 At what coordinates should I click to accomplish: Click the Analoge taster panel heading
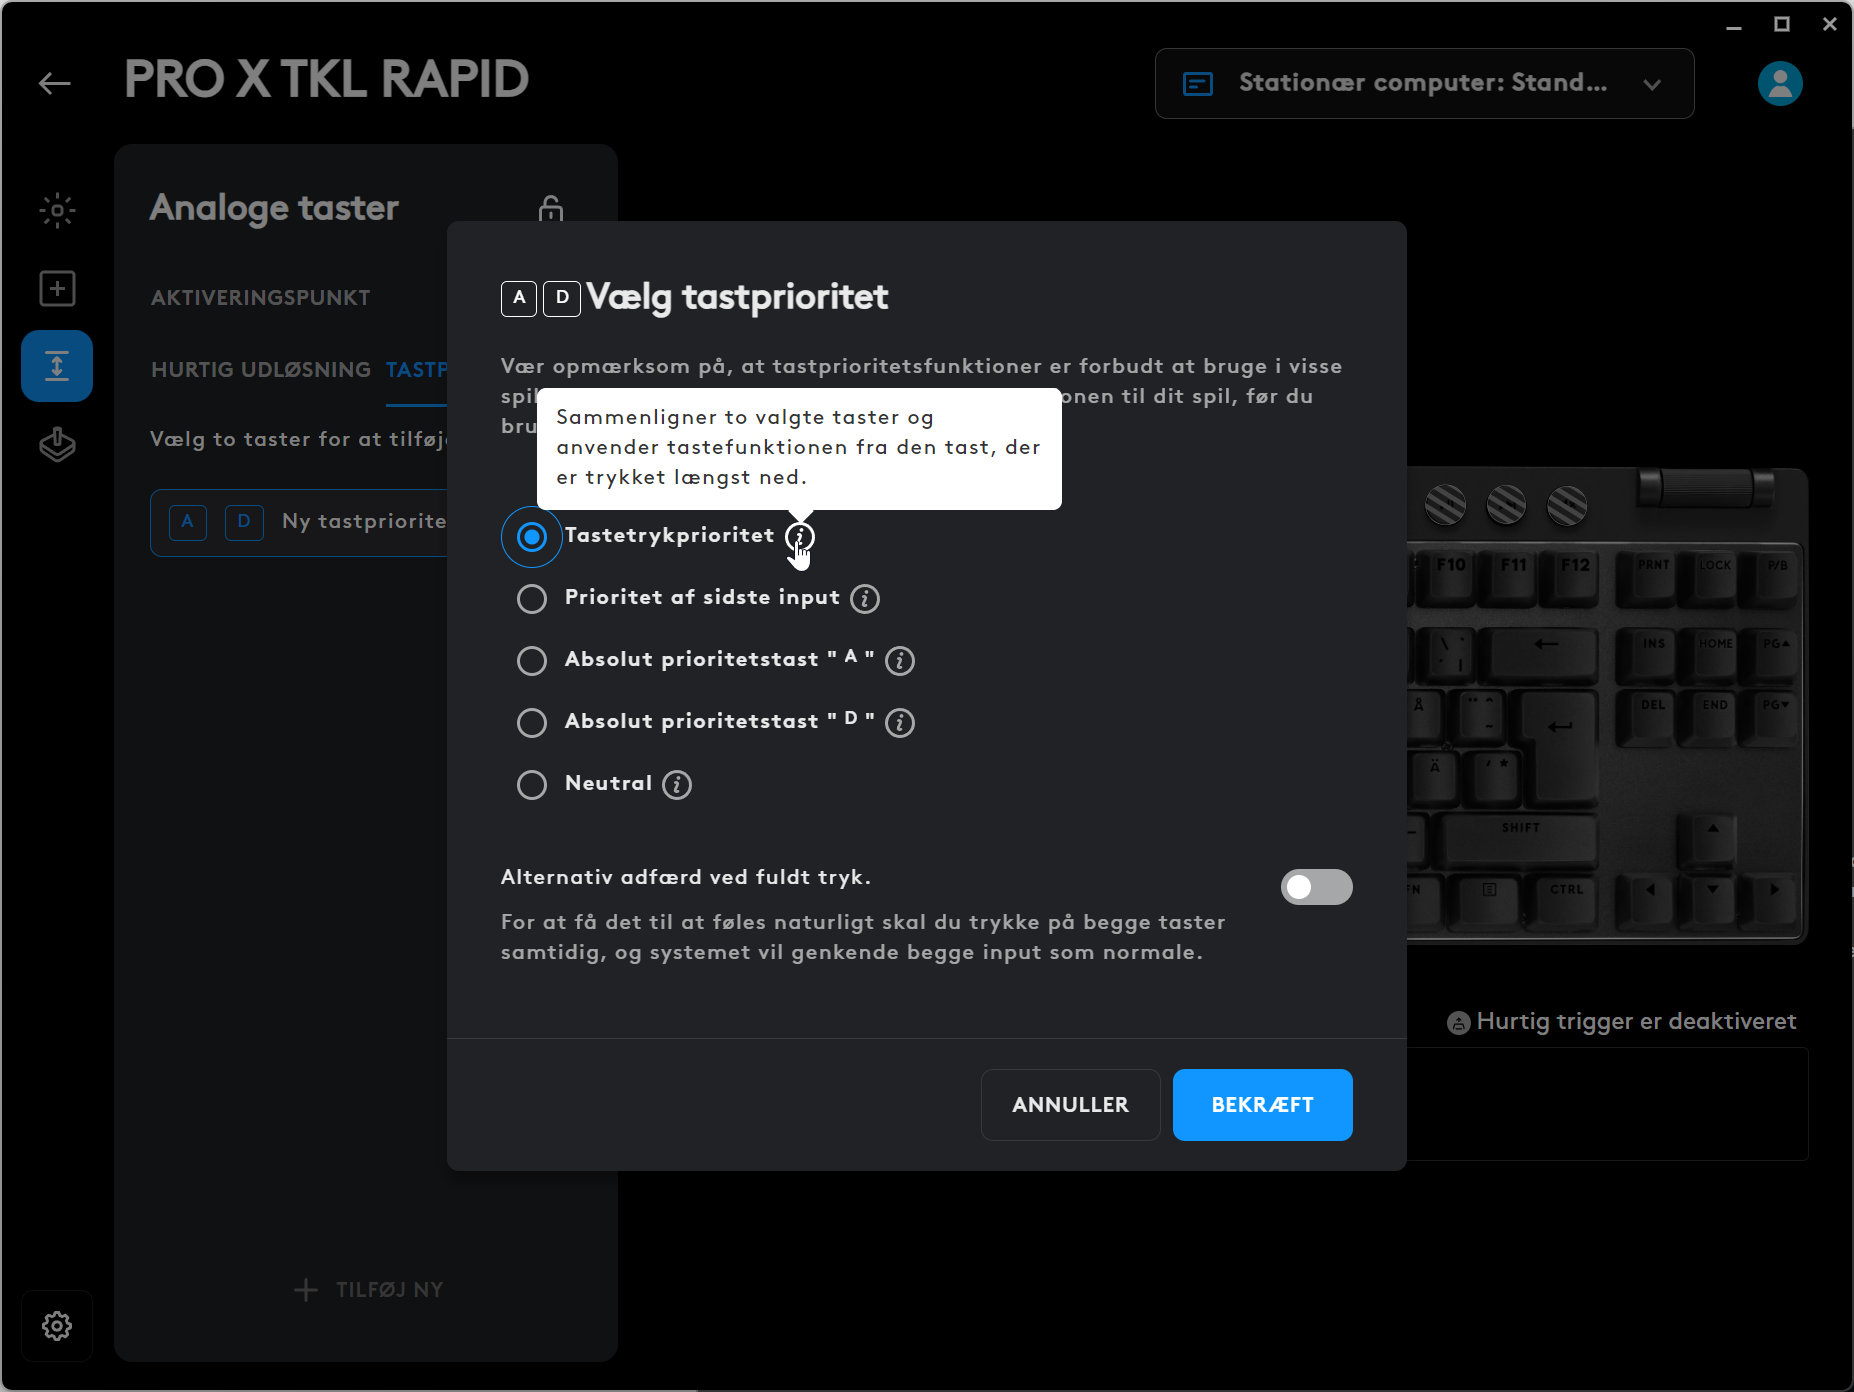[x=274, y=208]
